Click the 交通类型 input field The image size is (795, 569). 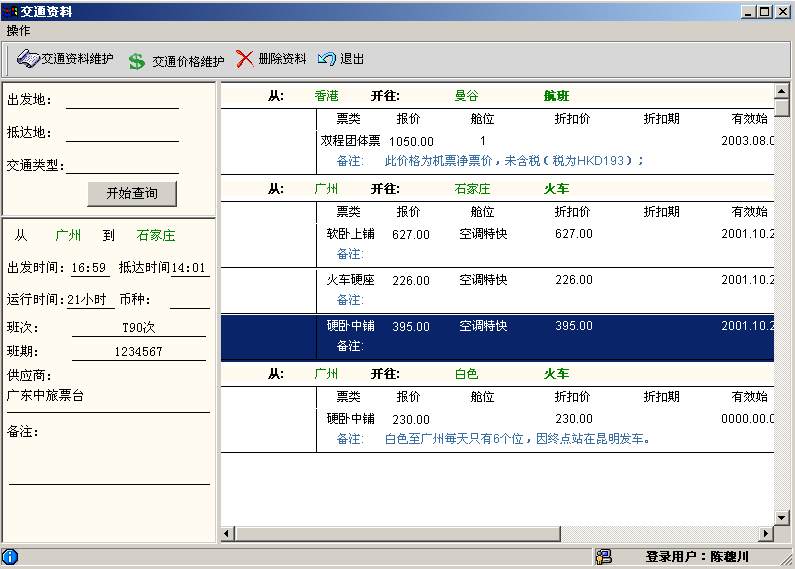122,165
